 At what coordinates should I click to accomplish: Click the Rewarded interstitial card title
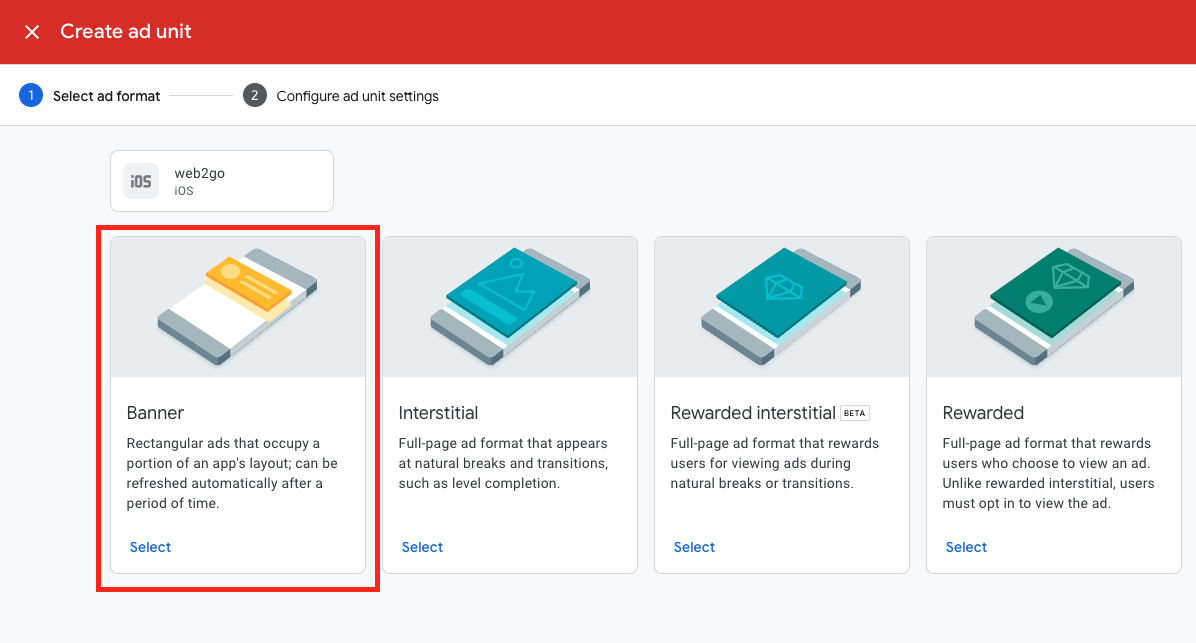click(x=753, y=413)
